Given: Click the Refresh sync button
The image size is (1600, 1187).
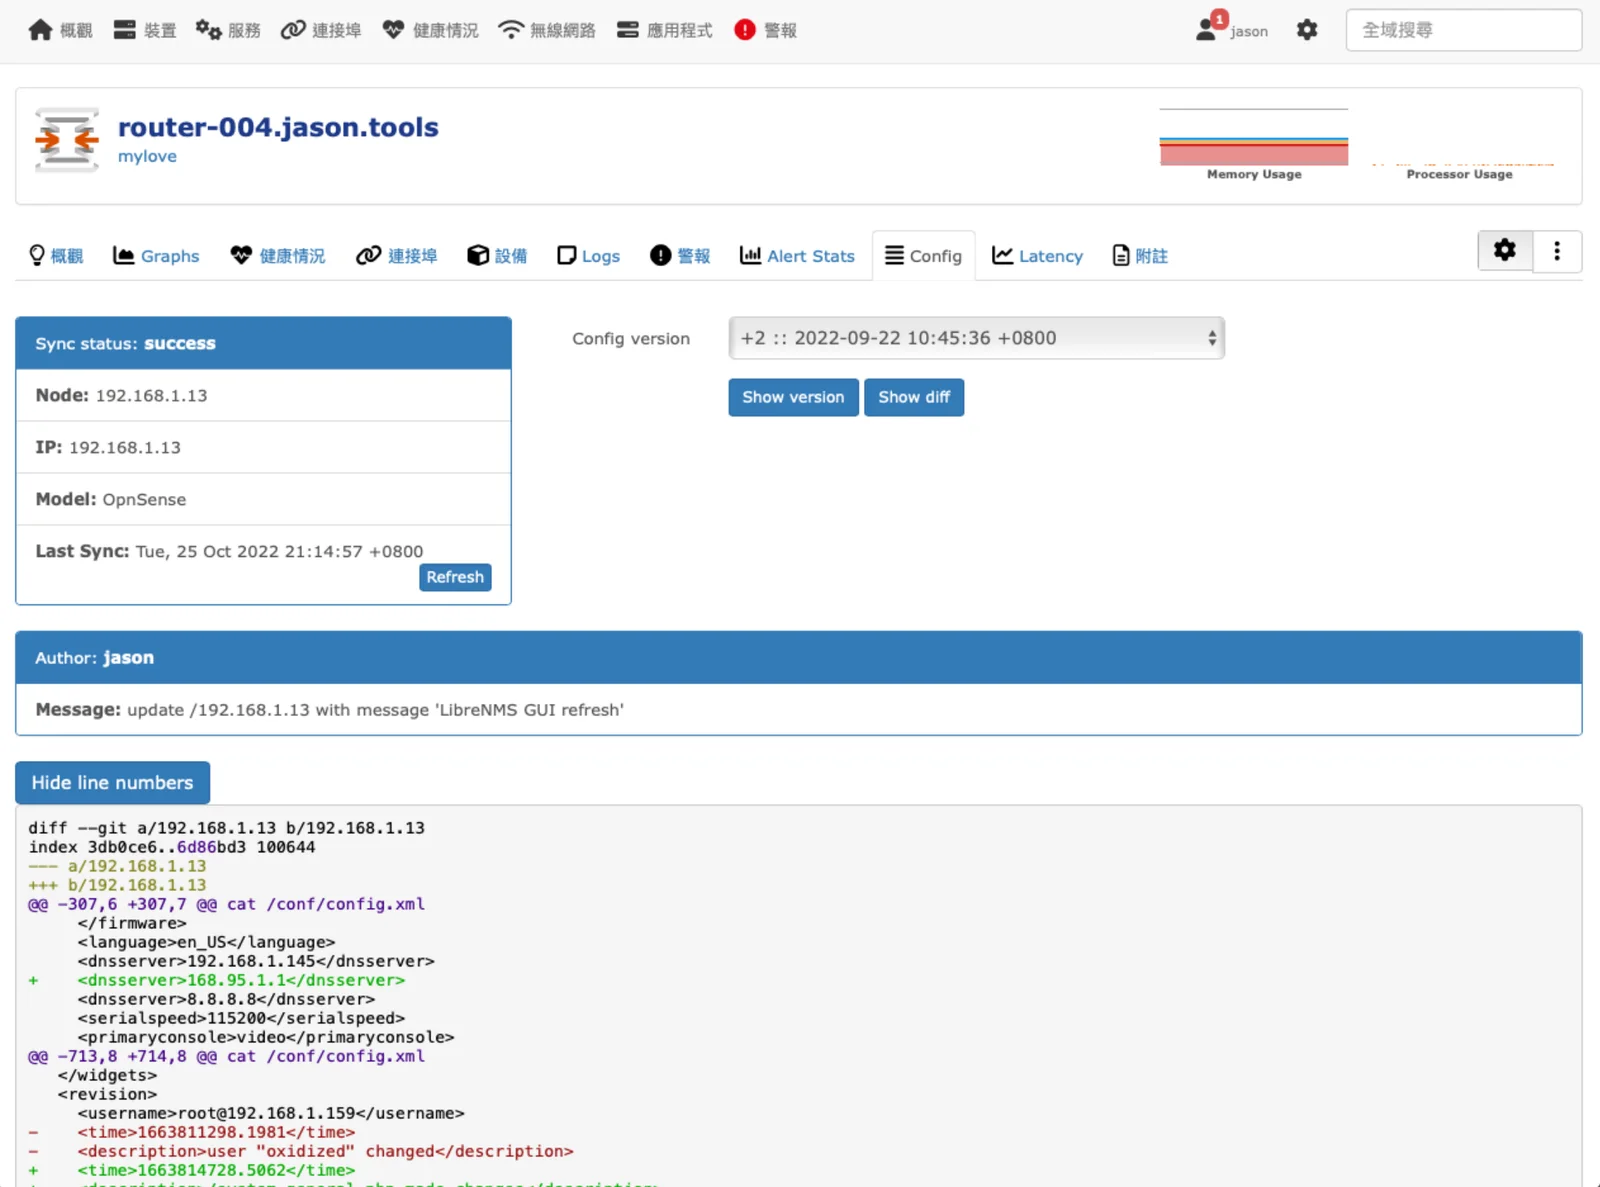Looking at the screenshot, I should point(455,577).
